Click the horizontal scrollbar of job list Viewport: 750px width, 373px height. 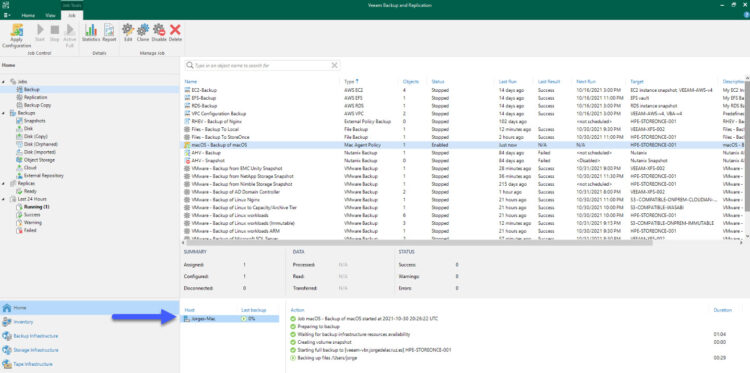coord(419,242)
